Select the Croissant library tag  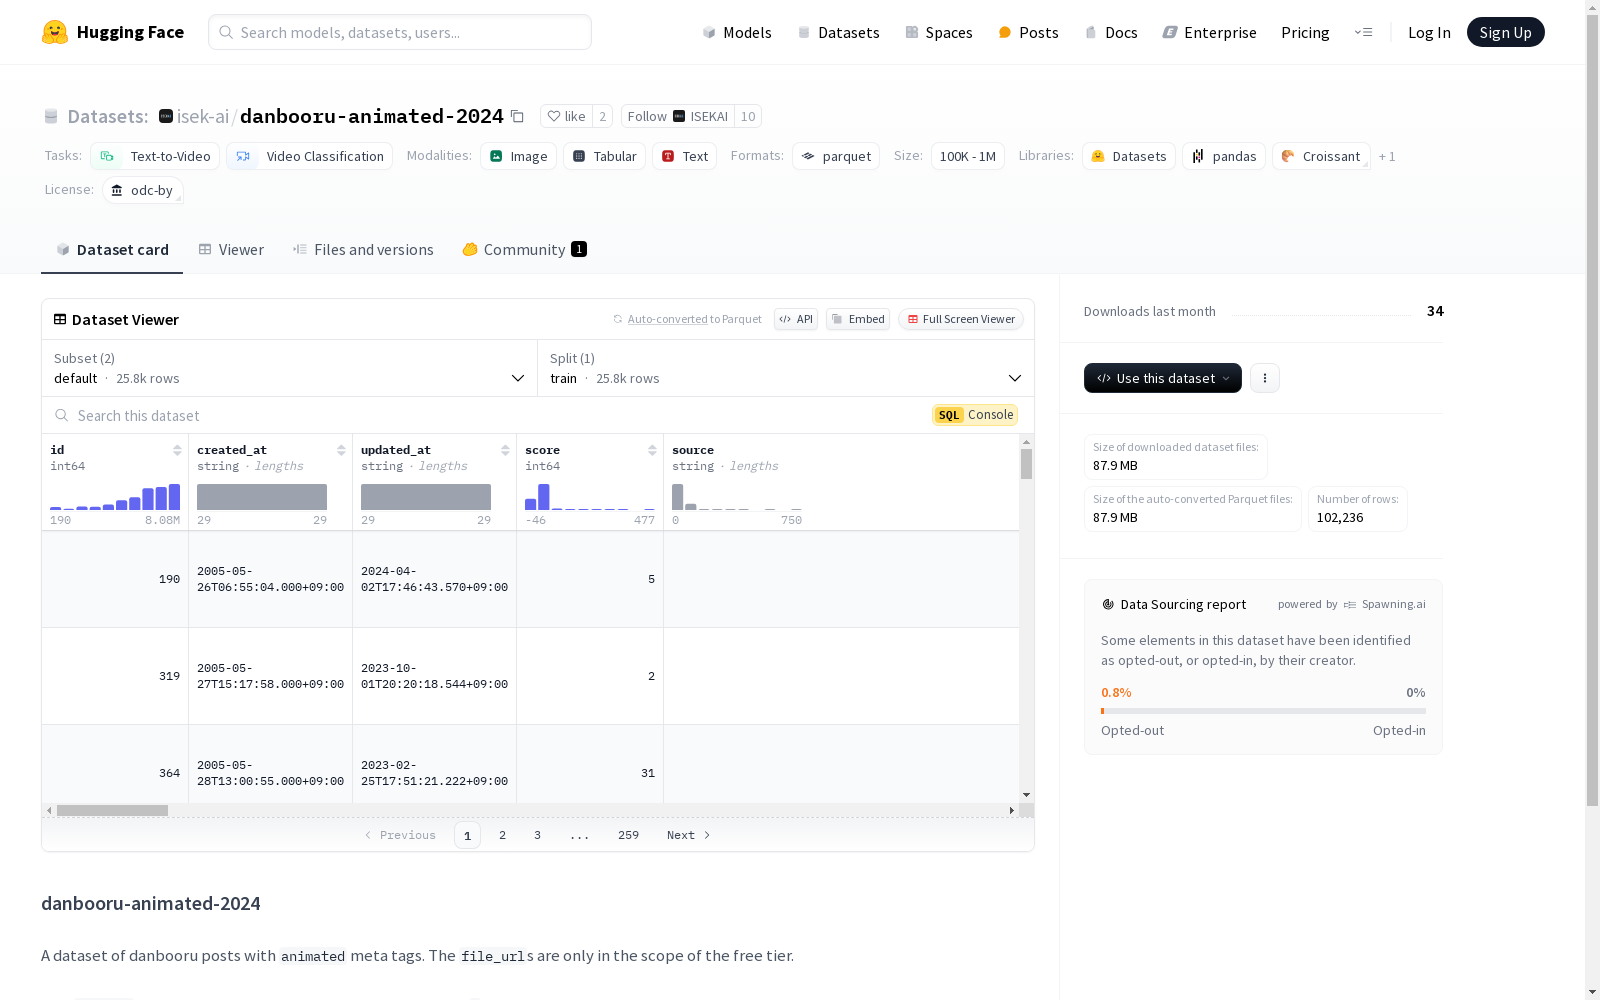click(1321, 156)
